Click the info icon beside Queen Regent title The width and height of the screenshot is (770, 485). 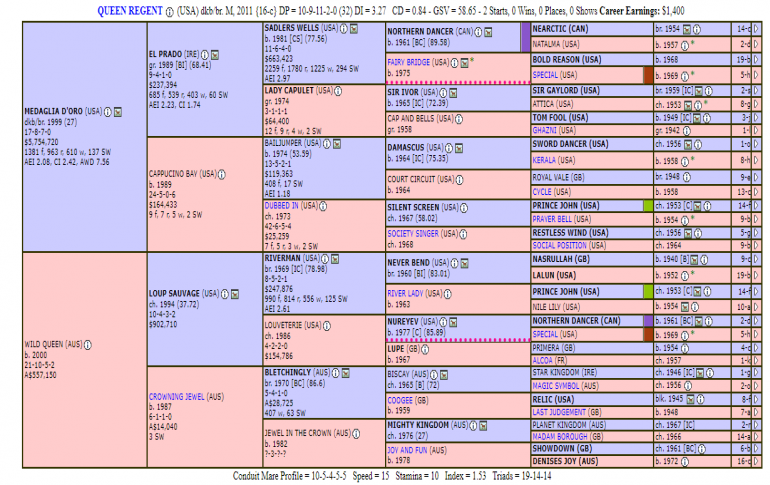[x=169, y=12]
